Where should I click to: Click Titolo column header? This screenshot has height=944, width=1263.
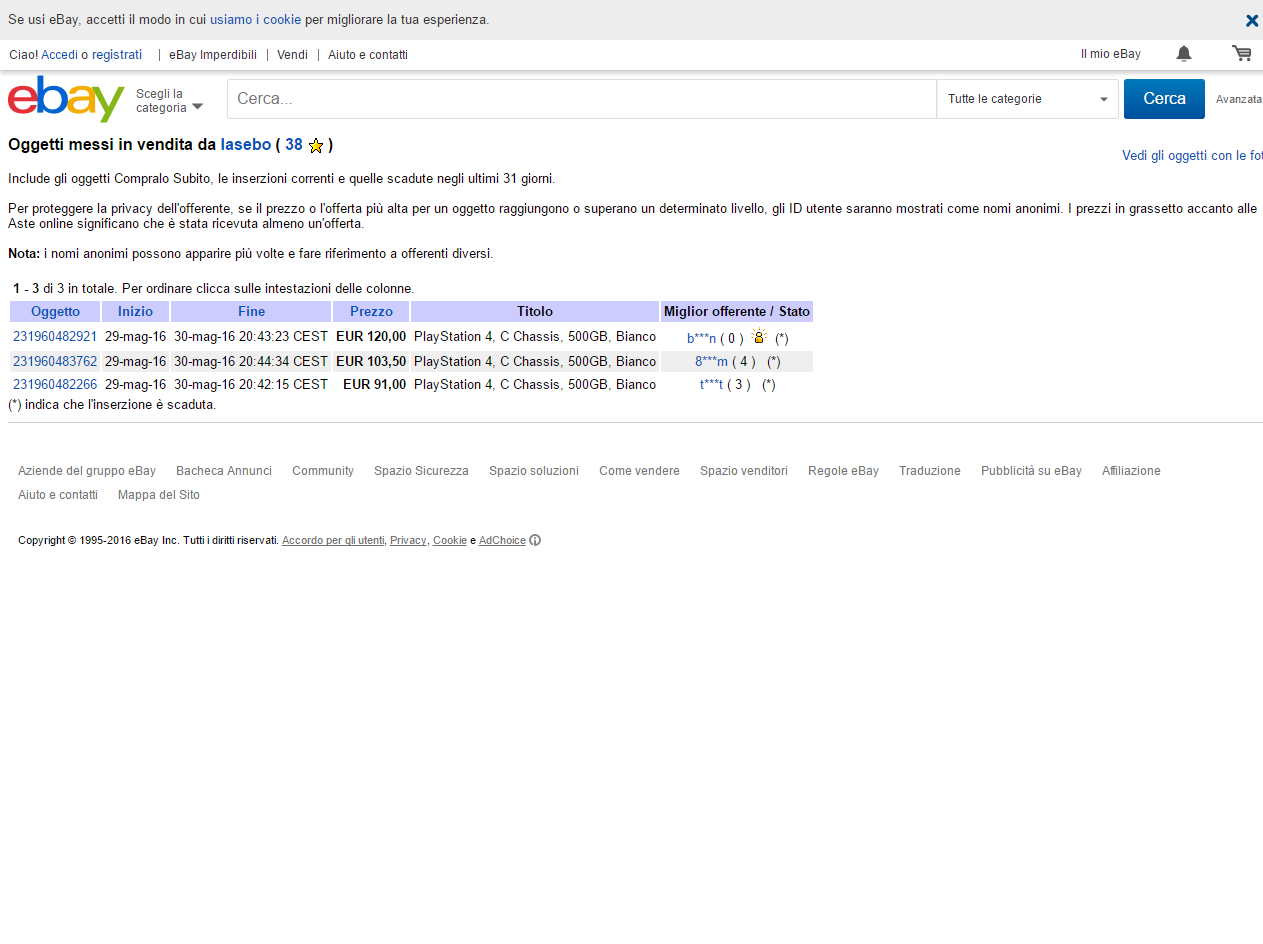click(x=535, y=312)
